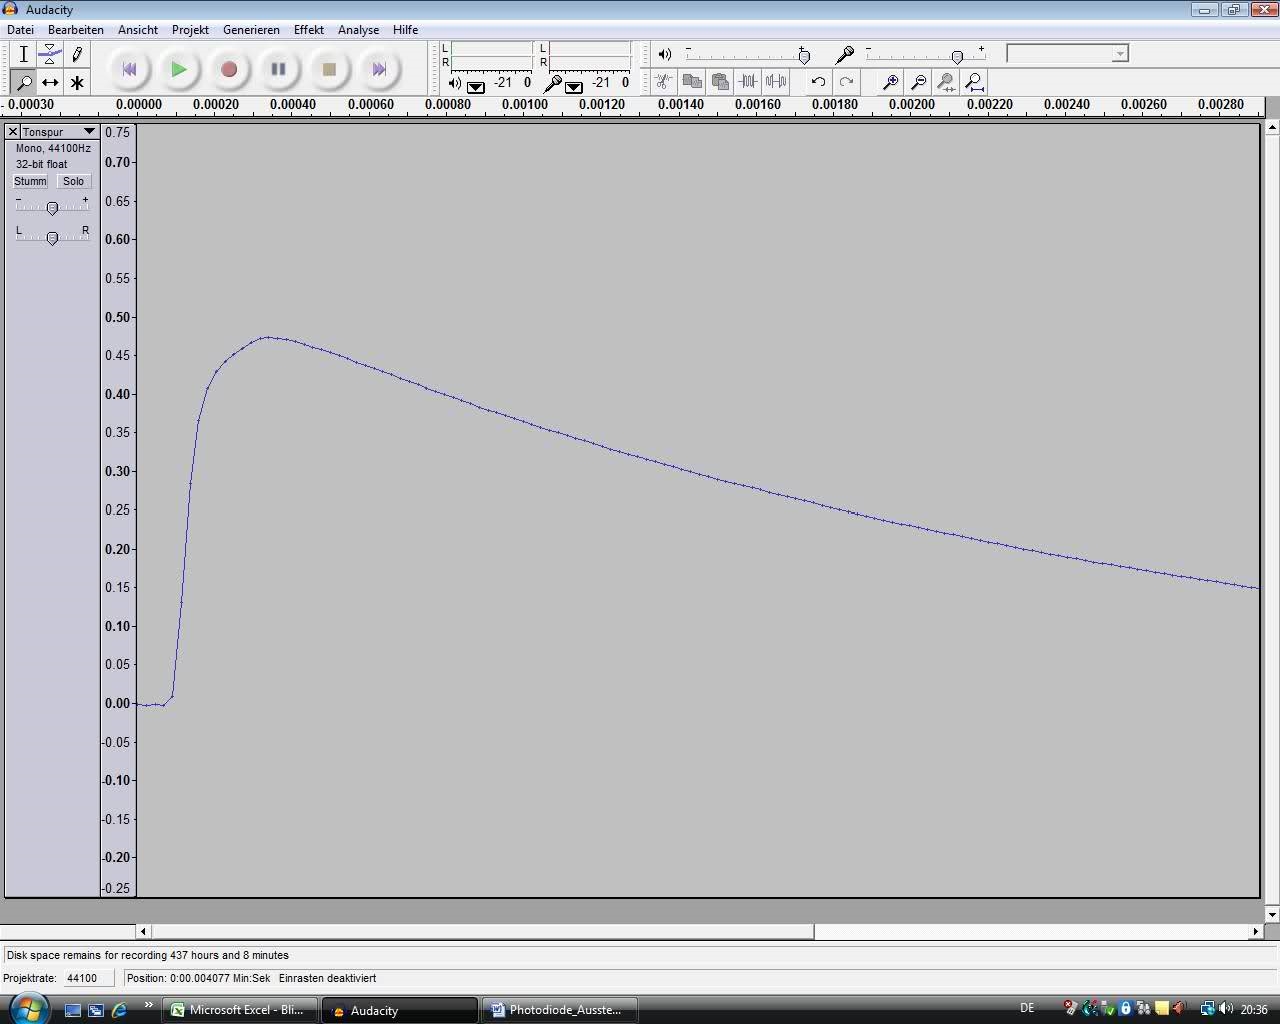Click the red Record button
1280x1024 pixels.
tap(229, 69)
